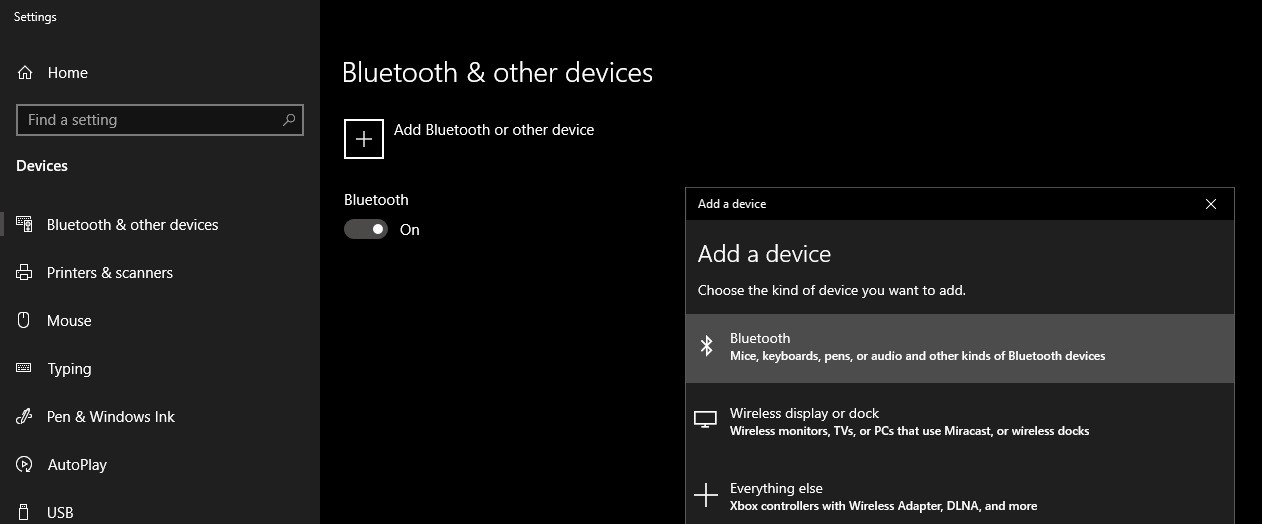
Task: Click the Mouse icon in sidebar
Action: (24, 321)
